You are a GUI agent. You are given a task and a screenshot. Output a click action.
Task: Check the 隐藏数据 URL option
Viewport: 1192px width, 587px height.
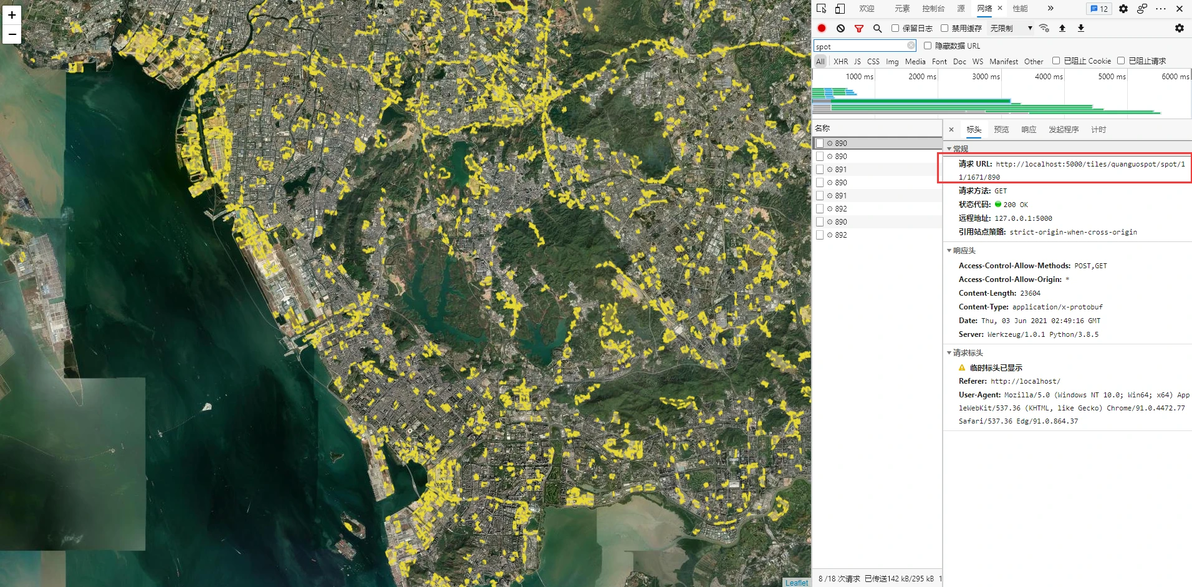[928, 46]
